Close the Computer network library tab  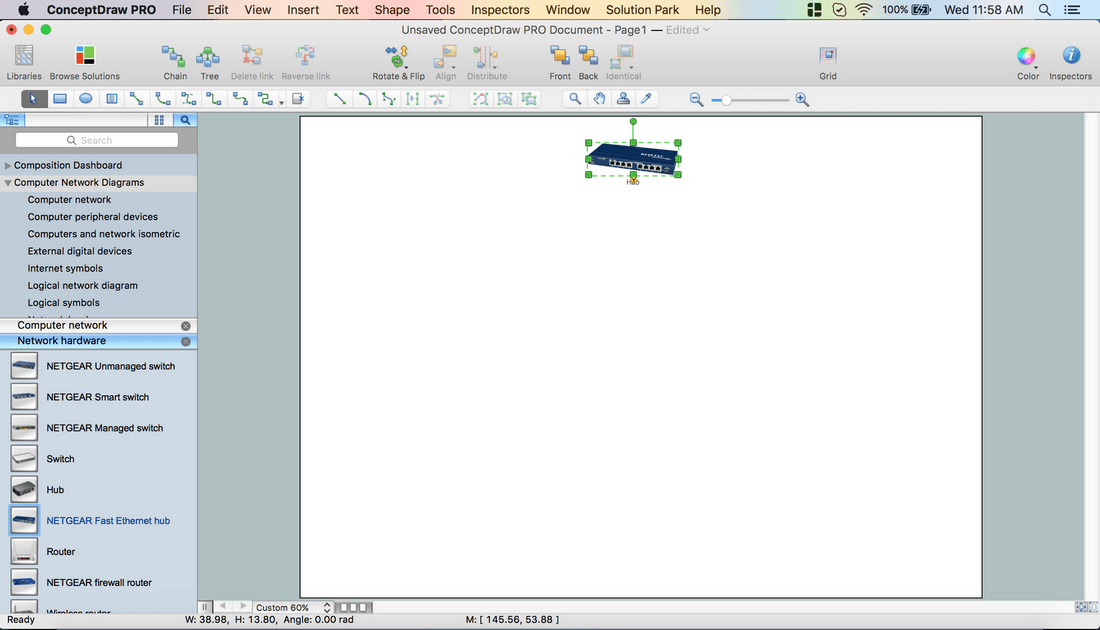click(x=186, y=326)
